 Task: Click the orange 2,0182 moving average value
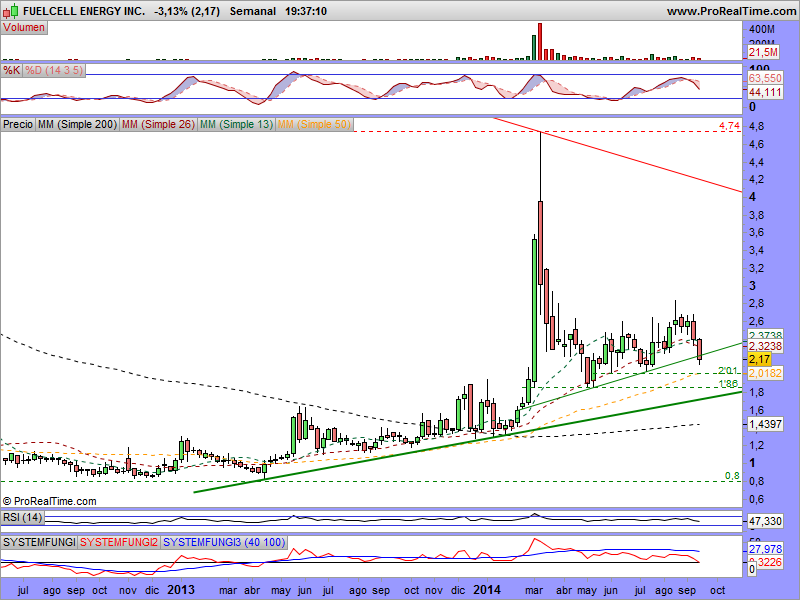[765, 373]
